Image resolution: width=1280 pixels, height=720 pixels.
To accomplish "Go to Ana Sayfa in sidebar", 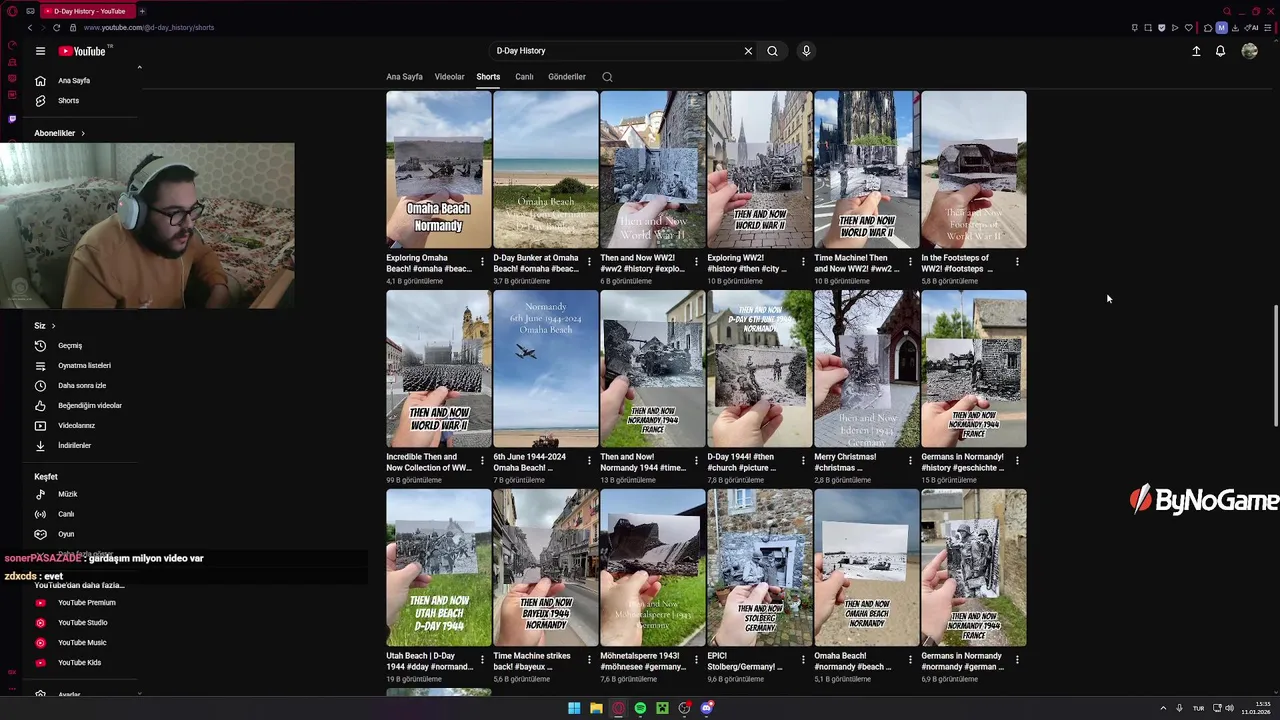I will coord(74,81).
